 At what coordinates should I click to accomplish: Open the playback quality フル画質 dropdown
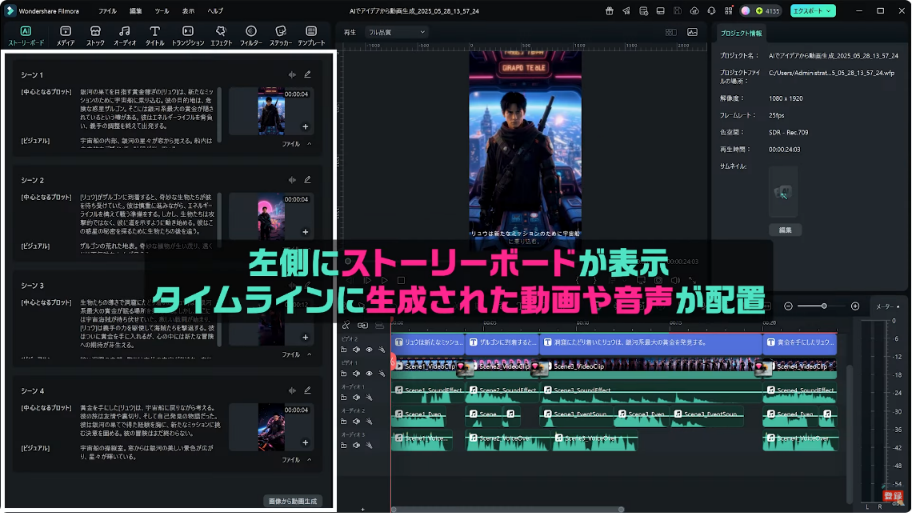(397, 33)
